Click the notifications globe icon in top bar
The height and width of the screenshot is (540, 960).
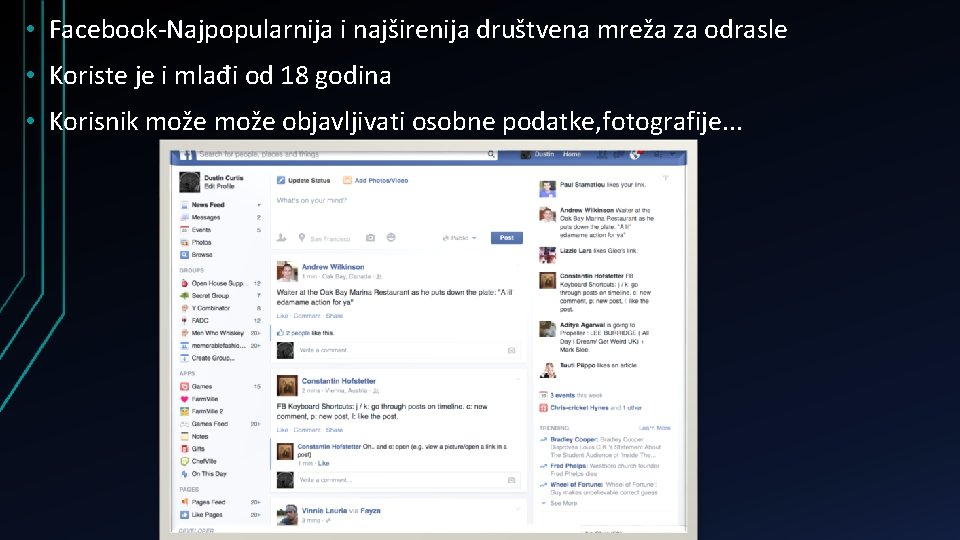[x=635, y=154]
